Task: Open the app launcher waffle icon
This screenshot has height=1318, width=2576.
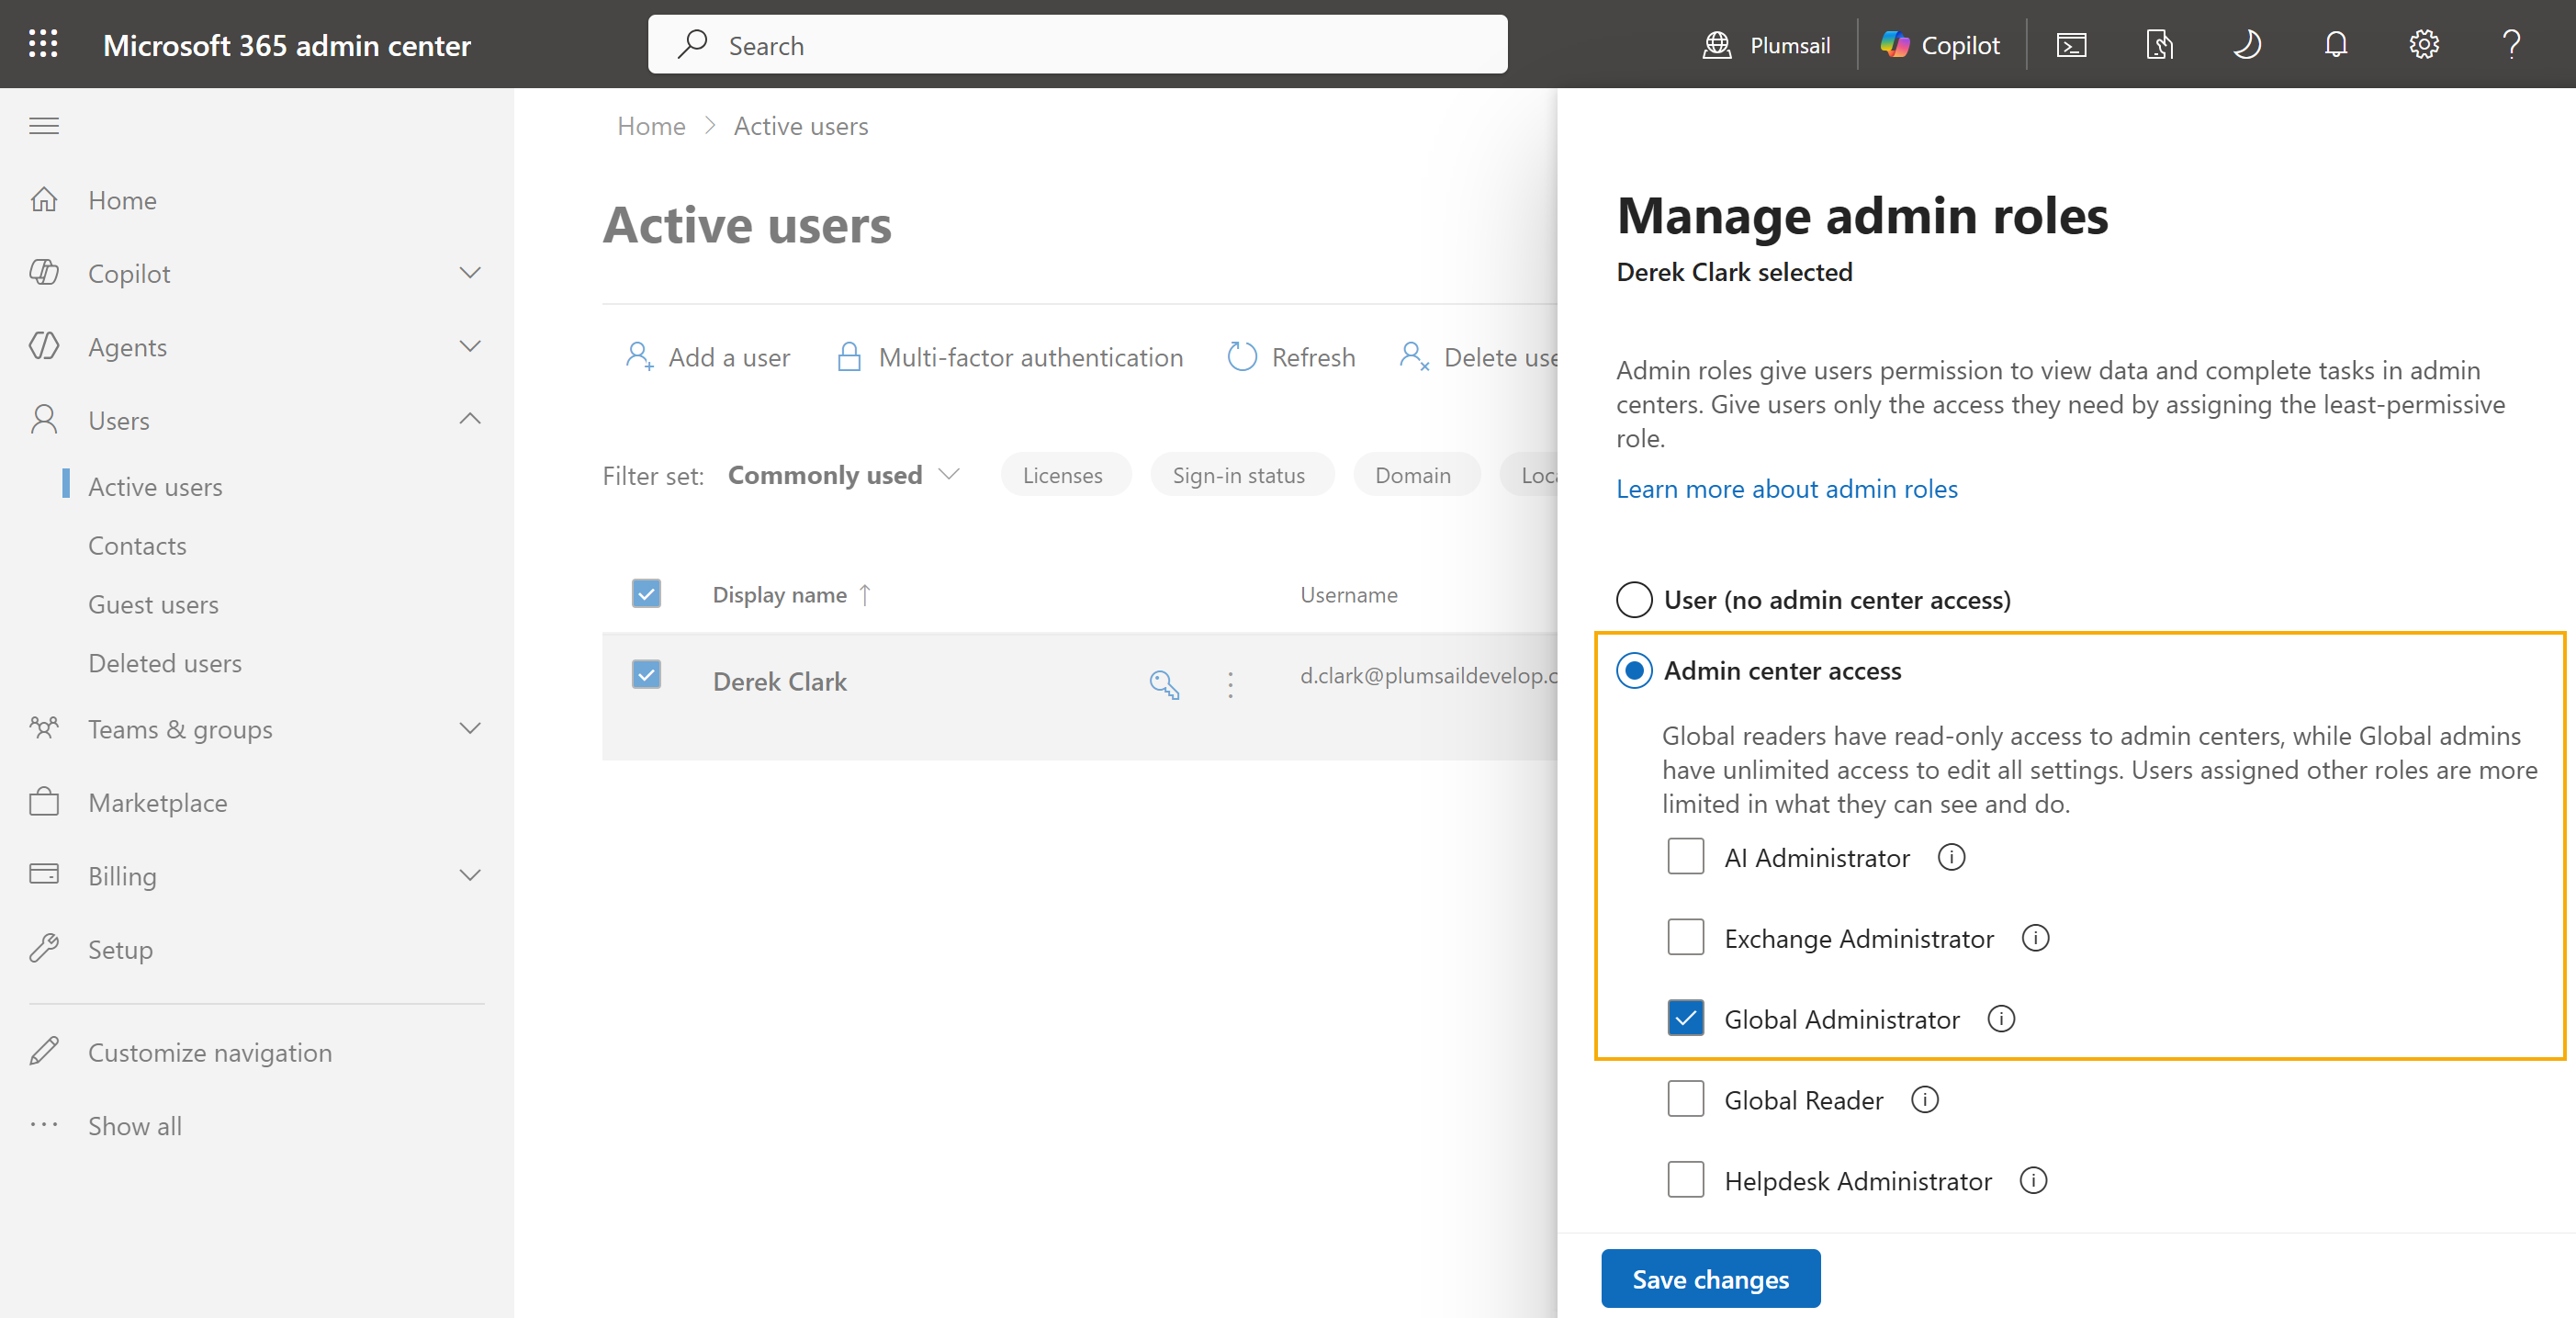Action: coord(43,44)
